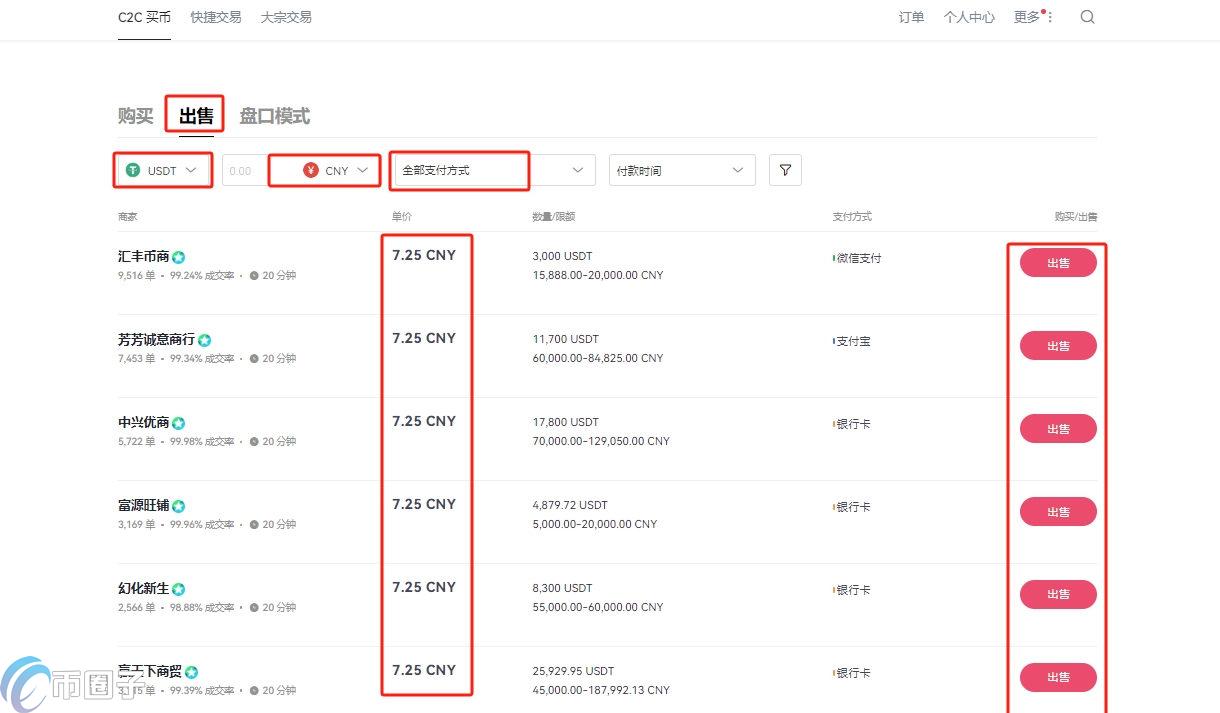Open 快捷交易 in top navigation
The image size is (1220, 713).
point(216,17)
